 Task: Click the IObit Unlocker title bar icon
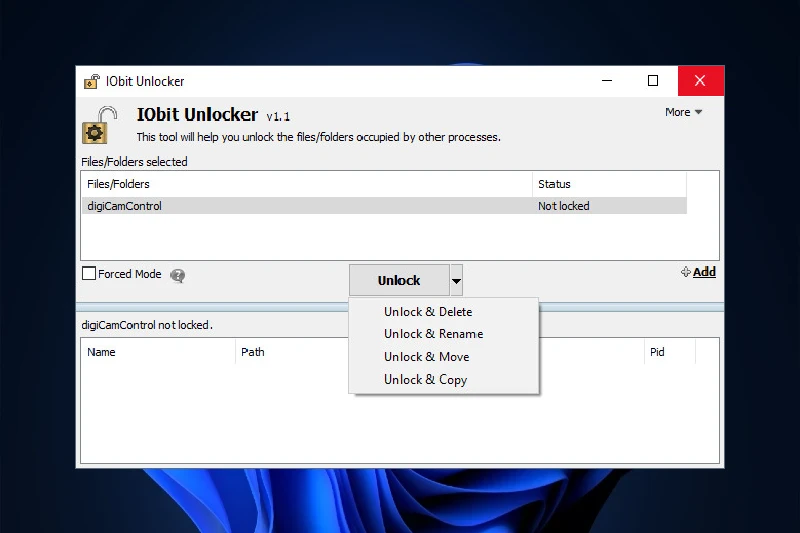coord(91,81)
